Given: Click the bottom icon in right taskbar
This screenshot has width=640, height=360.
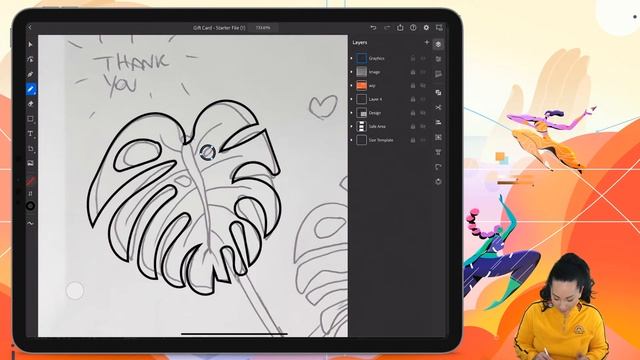Looking at the screenshot, I should pyautogui.click(x=438, y=181).
